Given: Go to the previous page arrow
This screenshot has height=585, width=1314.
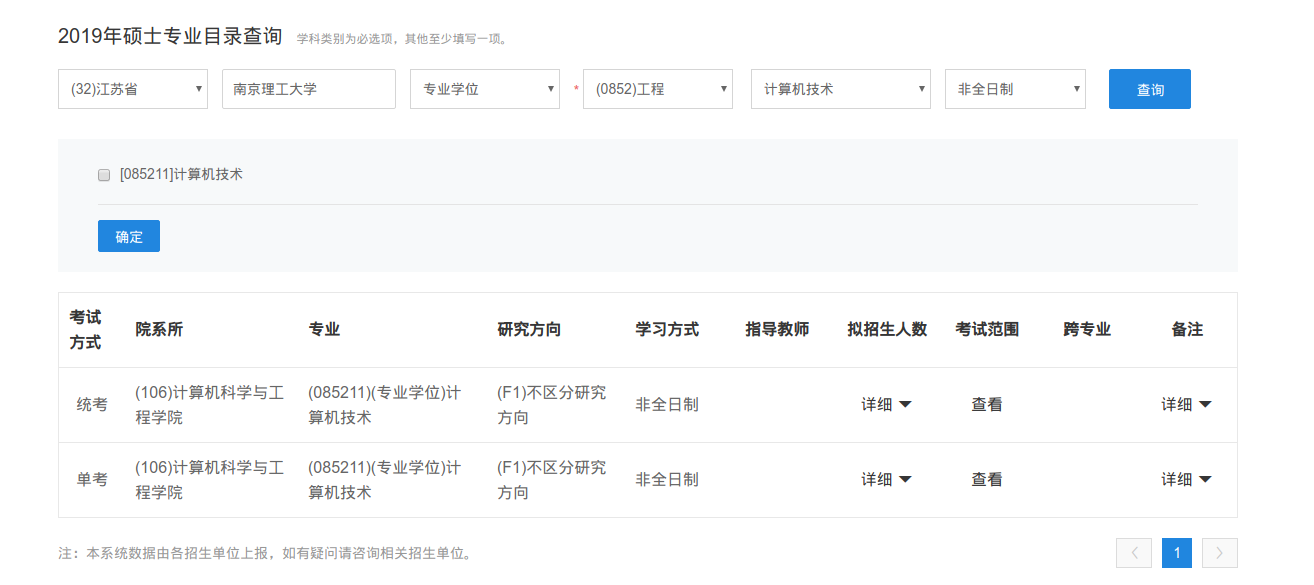Looking at the screenshot, I should coord(1134,553).
